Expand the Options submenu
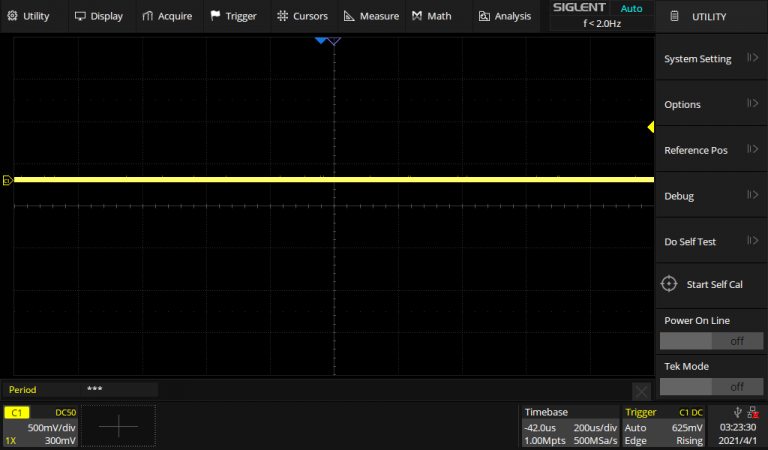 711,105
